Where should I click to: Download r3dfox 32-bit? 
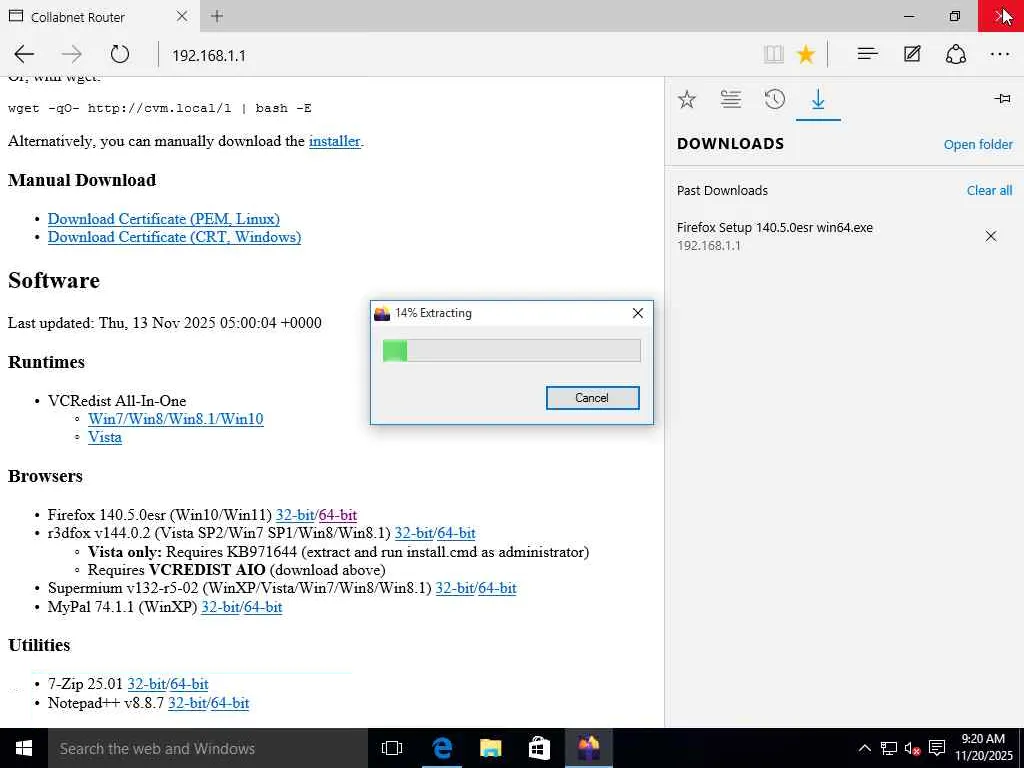point(413,534)
